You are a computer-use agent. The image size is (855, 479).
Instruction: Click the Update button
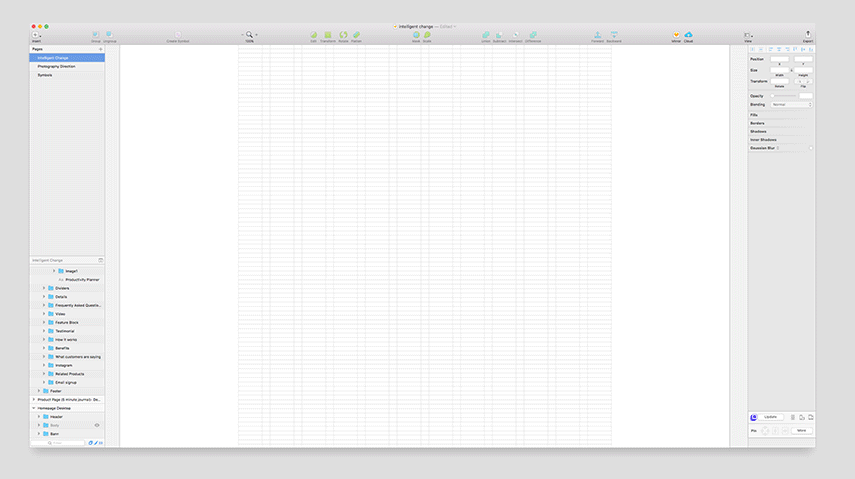(770, 417)
